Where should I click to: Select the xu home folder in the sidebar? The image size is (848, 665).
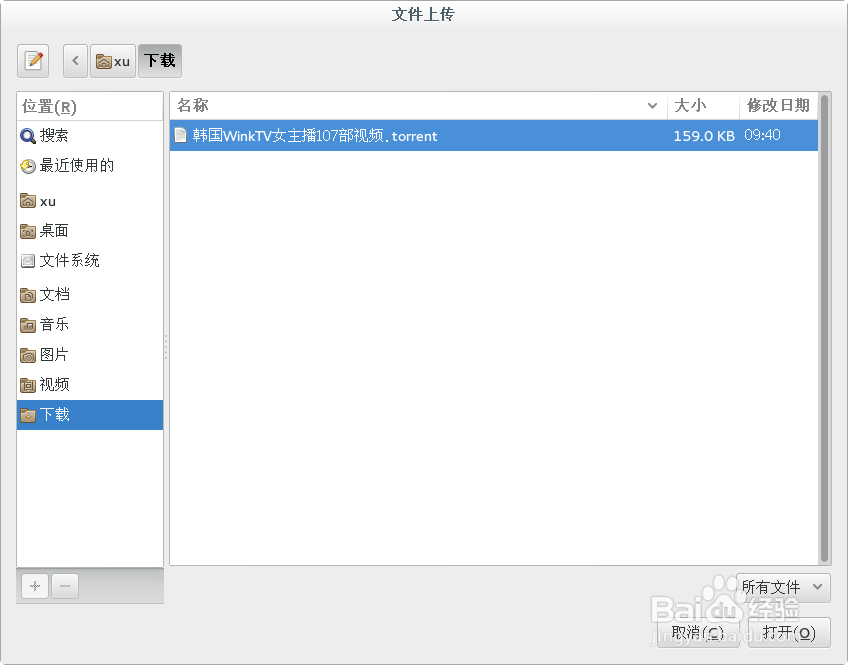coord(90,201)
